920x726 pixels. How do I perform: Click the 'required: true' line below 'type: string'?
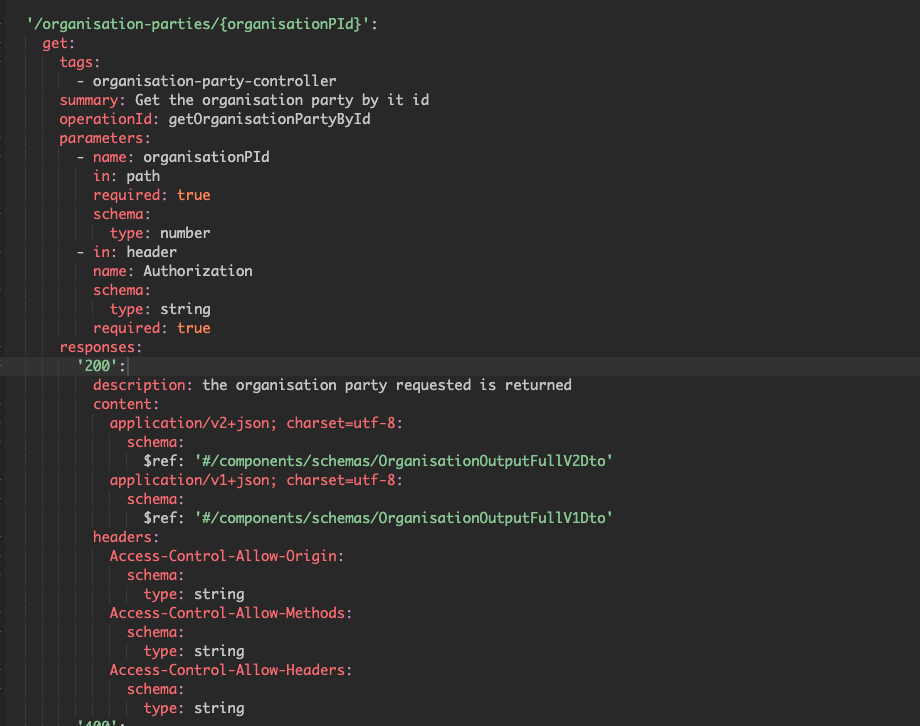[151, 328]
